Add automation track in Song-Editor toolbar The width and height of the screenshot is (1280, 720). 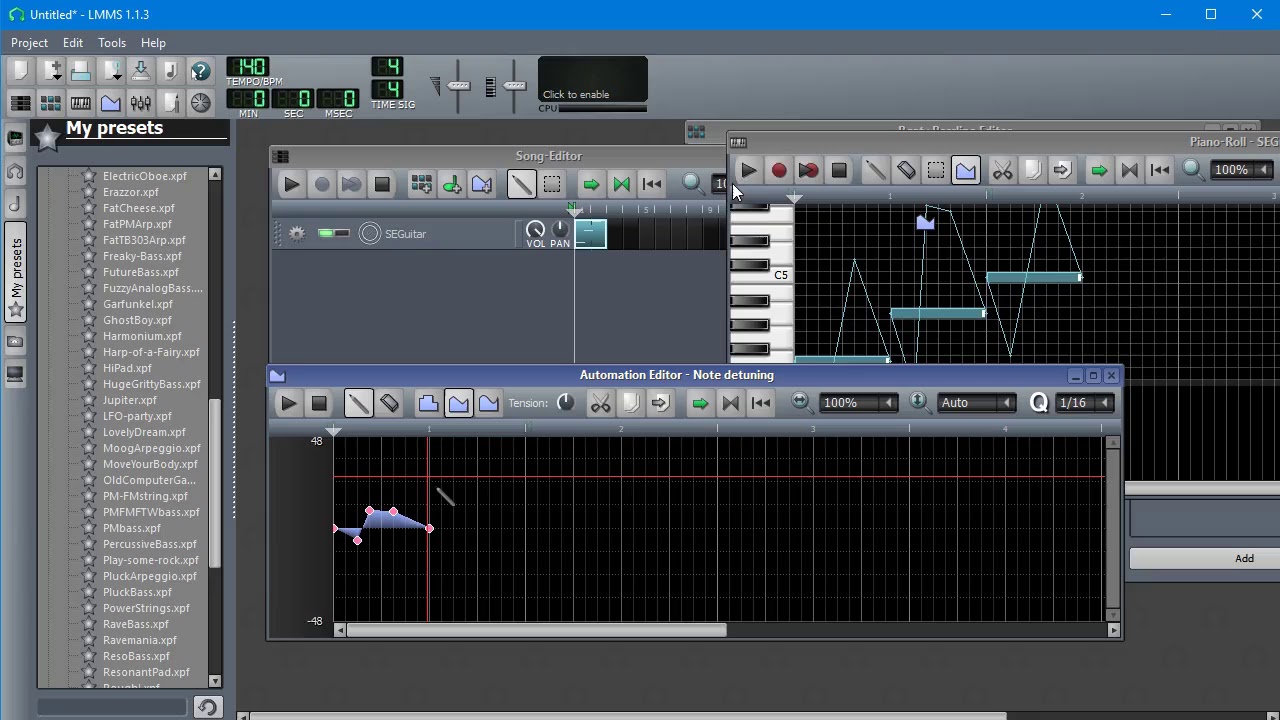481,184
